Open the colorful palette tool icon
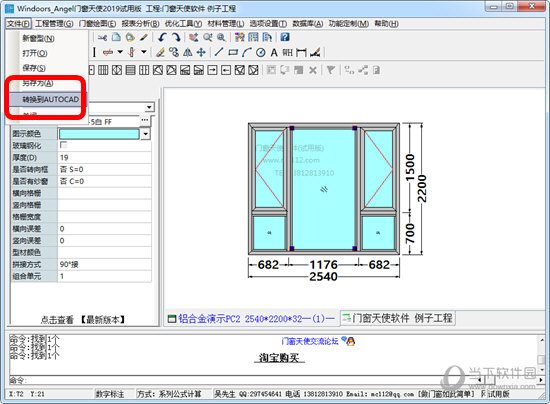550x404 pixels. (240, 37)
